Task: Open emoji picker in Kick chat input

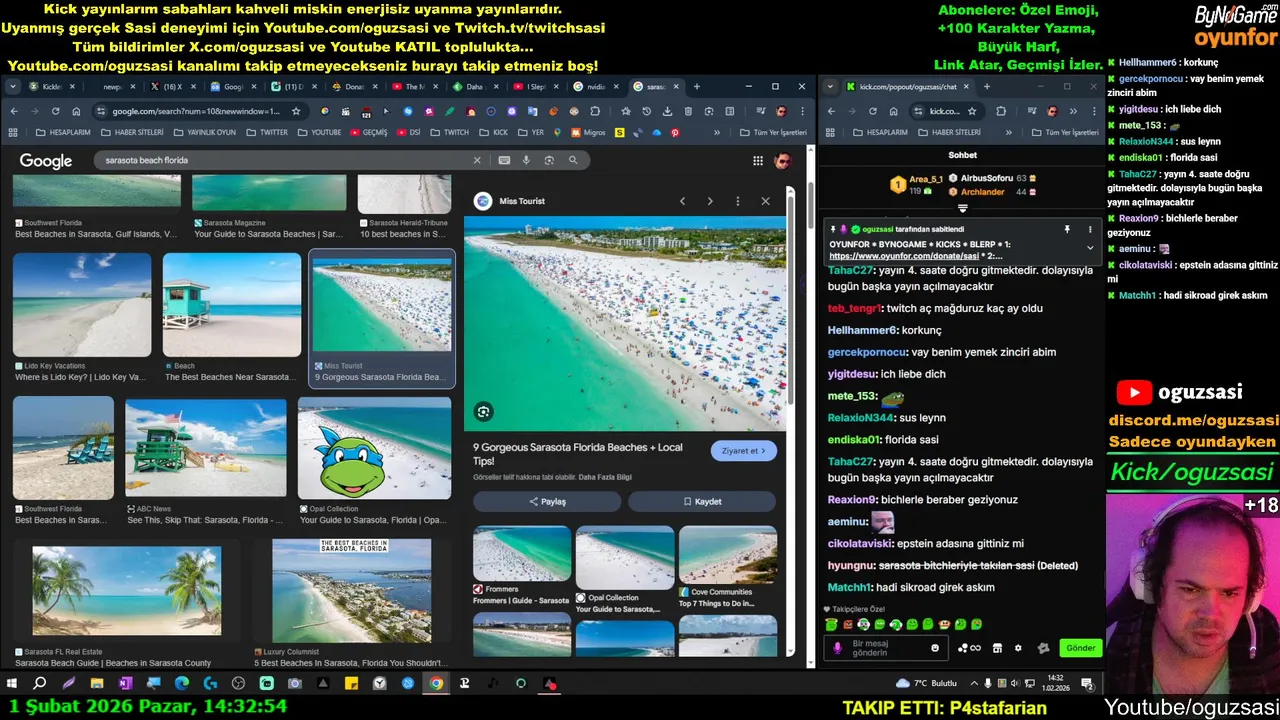Action: pyautogui.click(x=935, y=648)
